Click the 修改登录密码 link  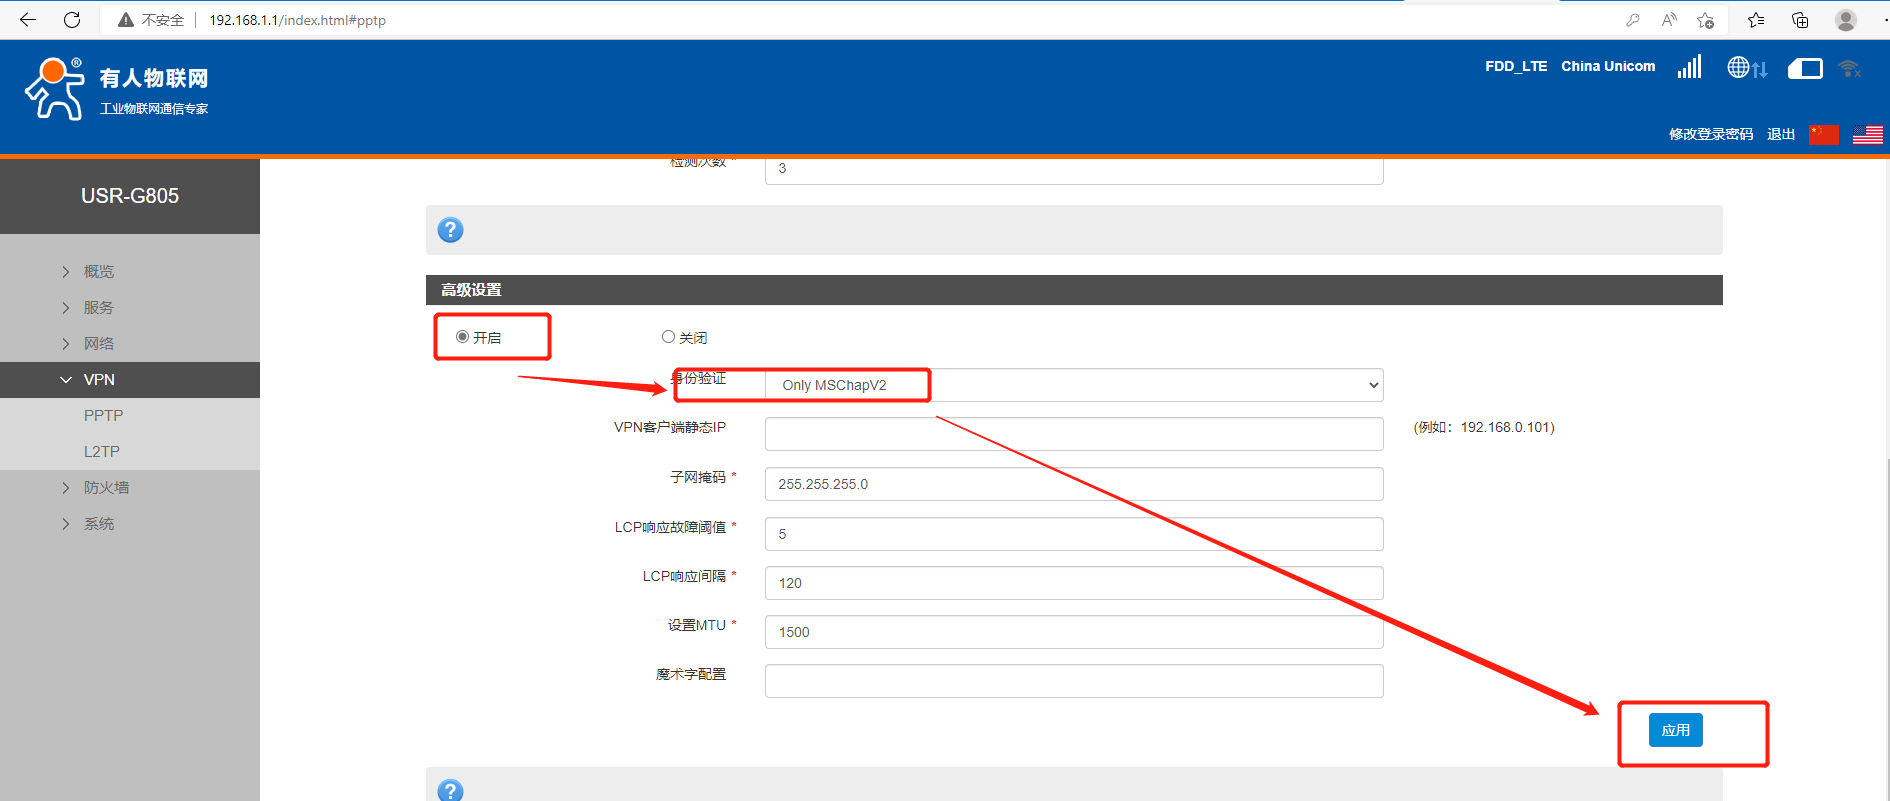pyautogui.click(x=1710, y=135)
